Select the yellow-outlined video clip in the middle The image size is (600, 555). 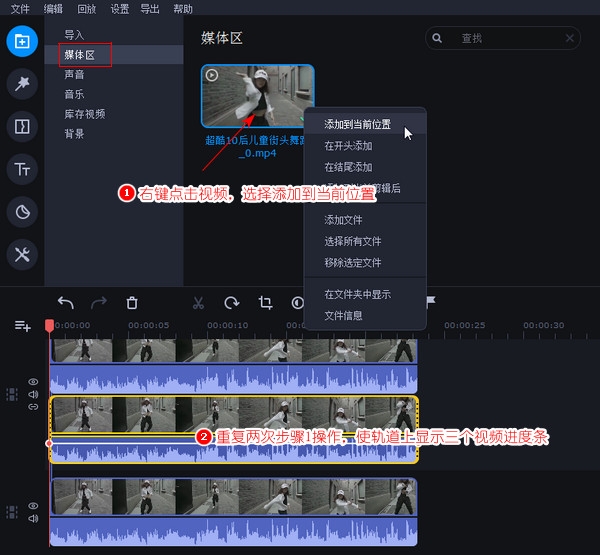pos(234,414)
